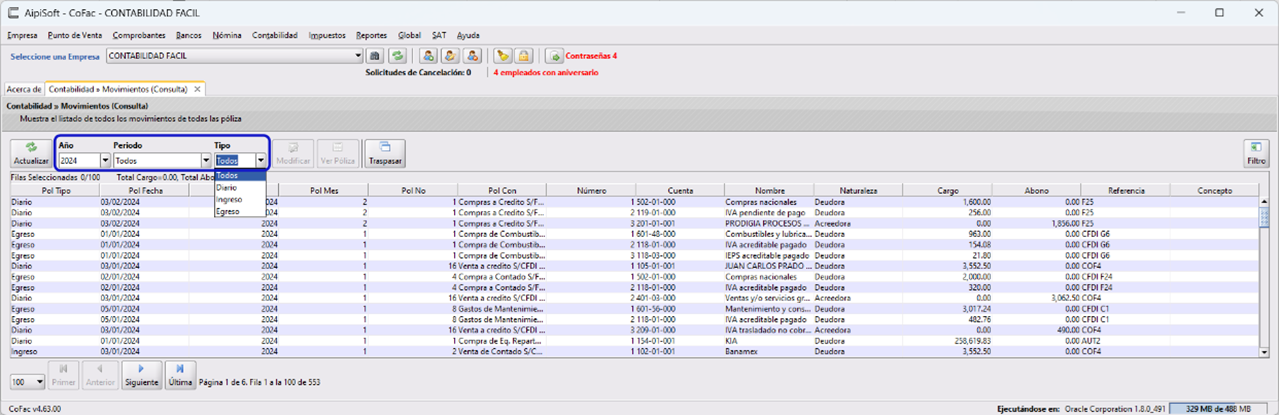Viewport: 1280px width, 415px height.
Task: Open the Punto de Venta menu
Action: coord(75,35)
